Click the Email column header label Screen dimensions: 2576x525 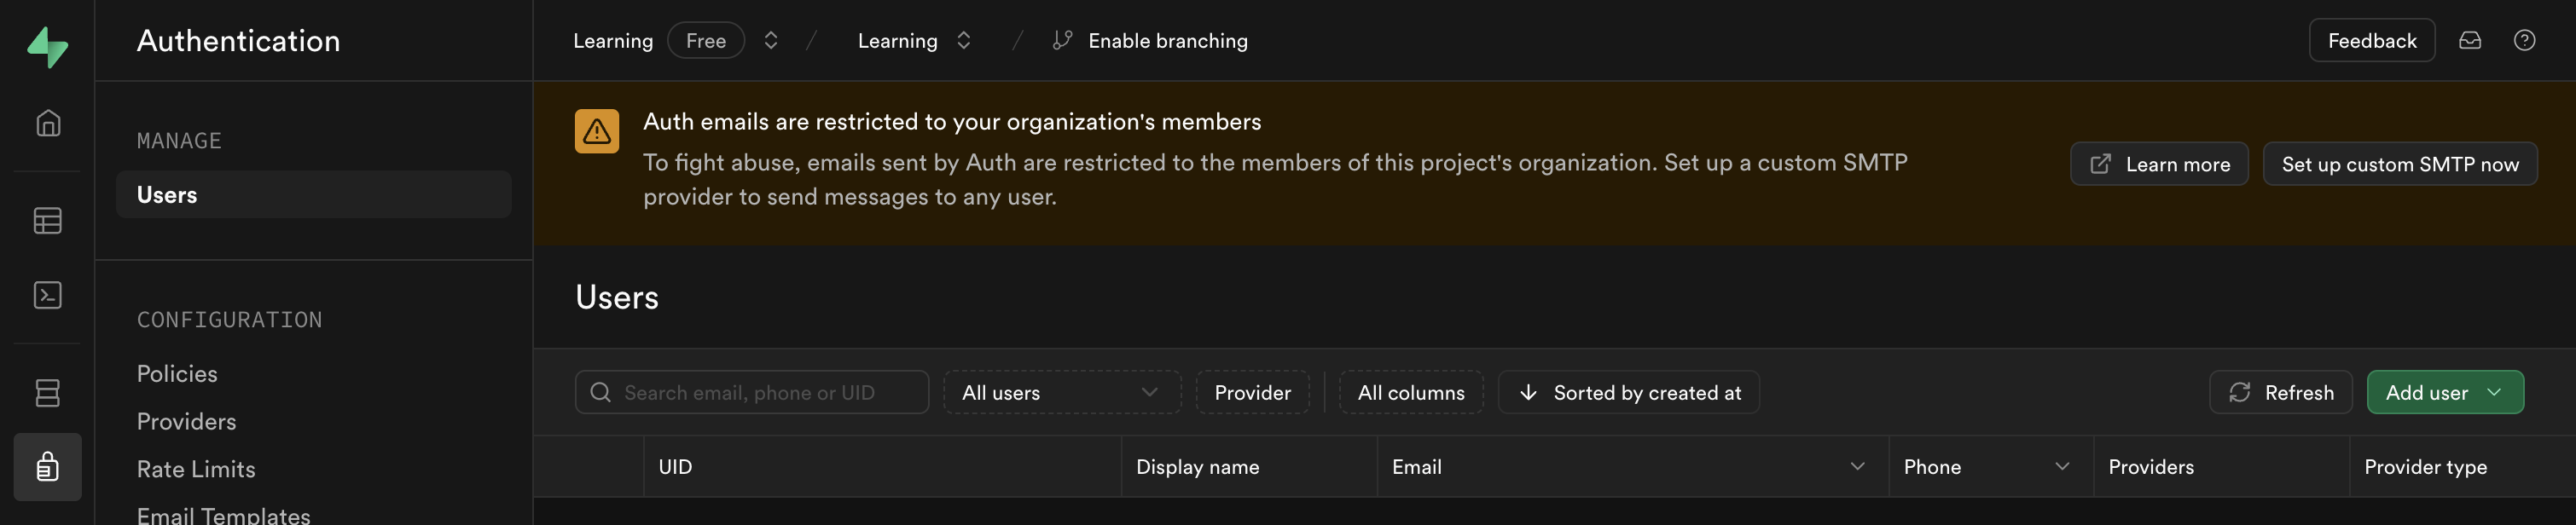point(1417,466)
